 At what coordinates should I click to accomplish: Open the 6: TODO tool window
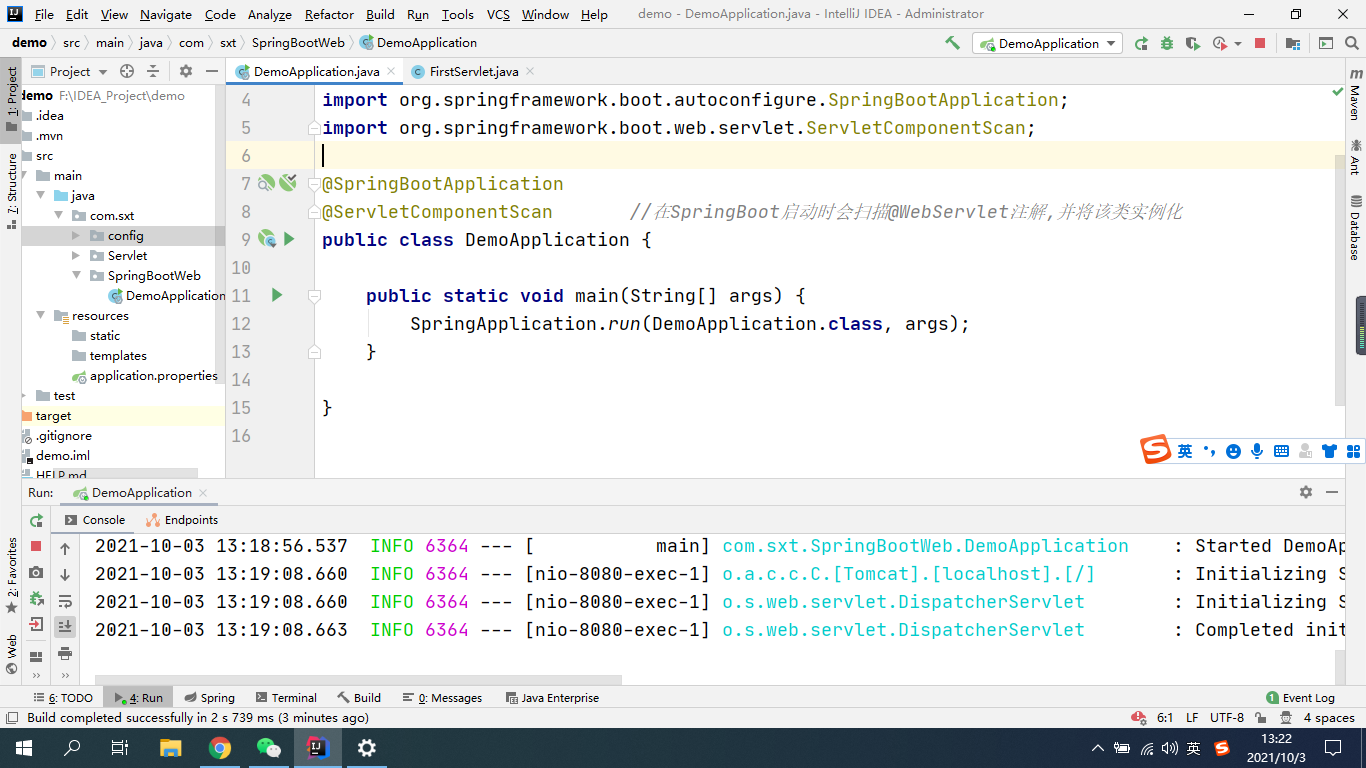pyautogui.click(x=63, y=698)
